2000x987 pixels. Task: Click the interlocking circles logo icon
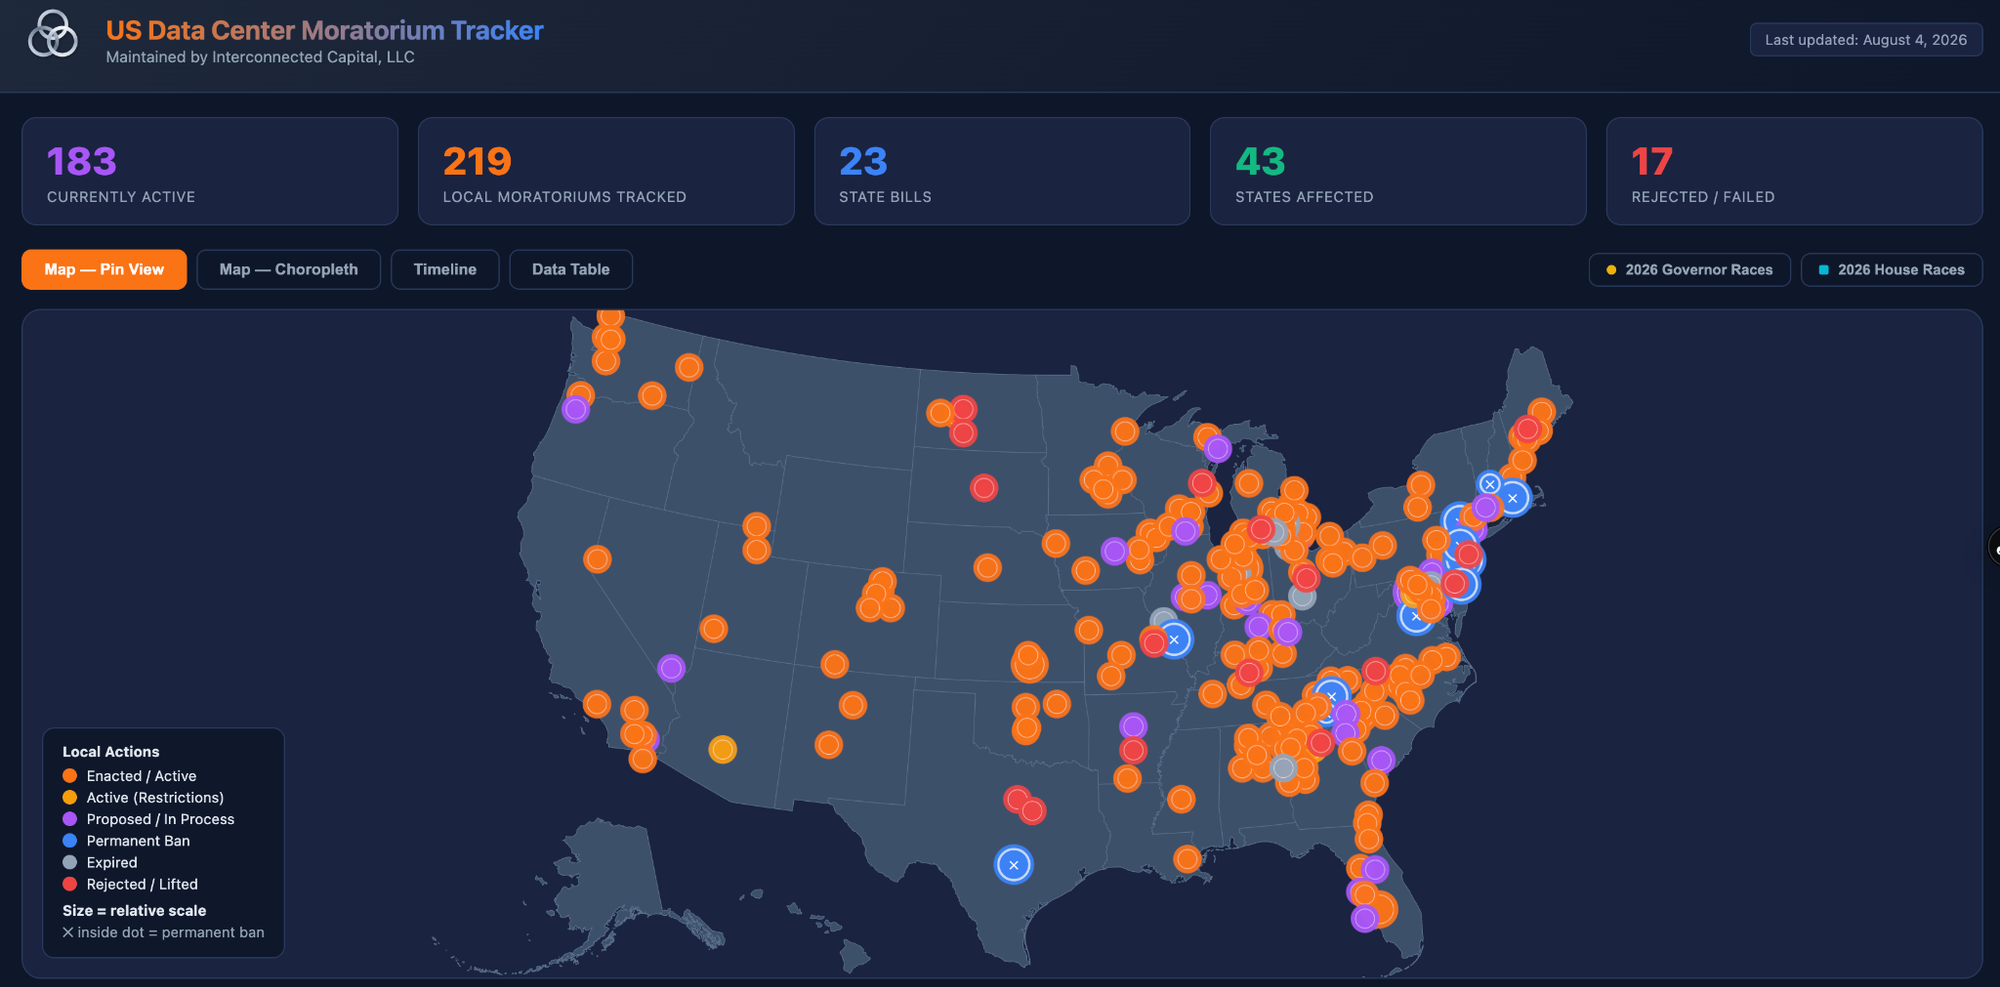53,35
